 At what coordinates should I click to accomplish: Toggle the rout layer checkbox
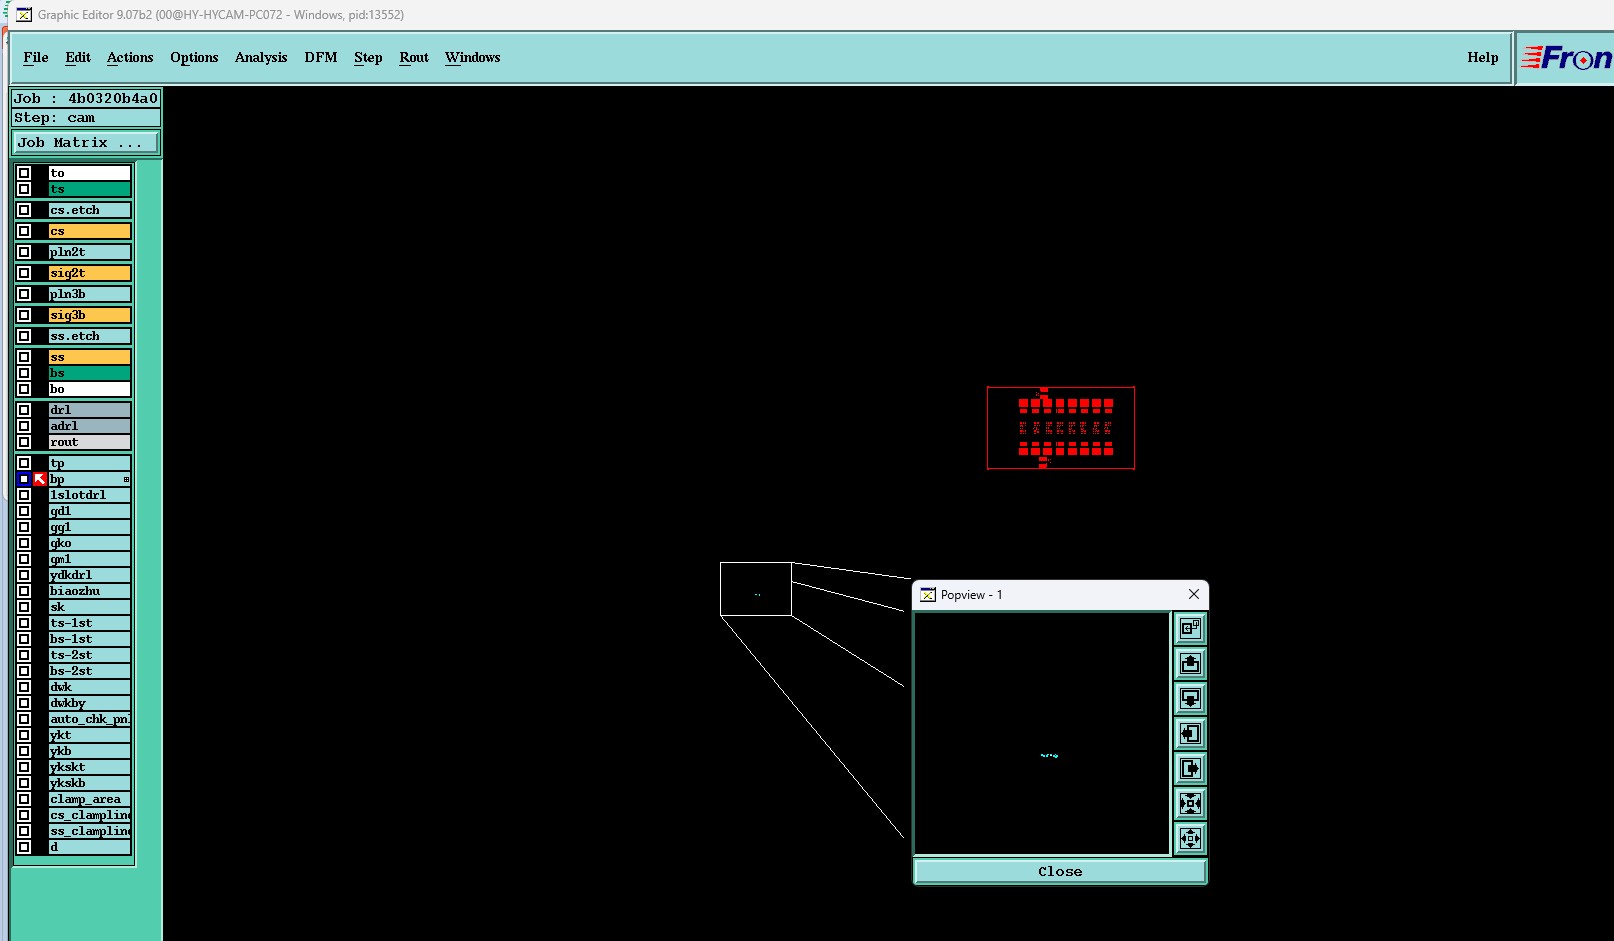(24, 442)
